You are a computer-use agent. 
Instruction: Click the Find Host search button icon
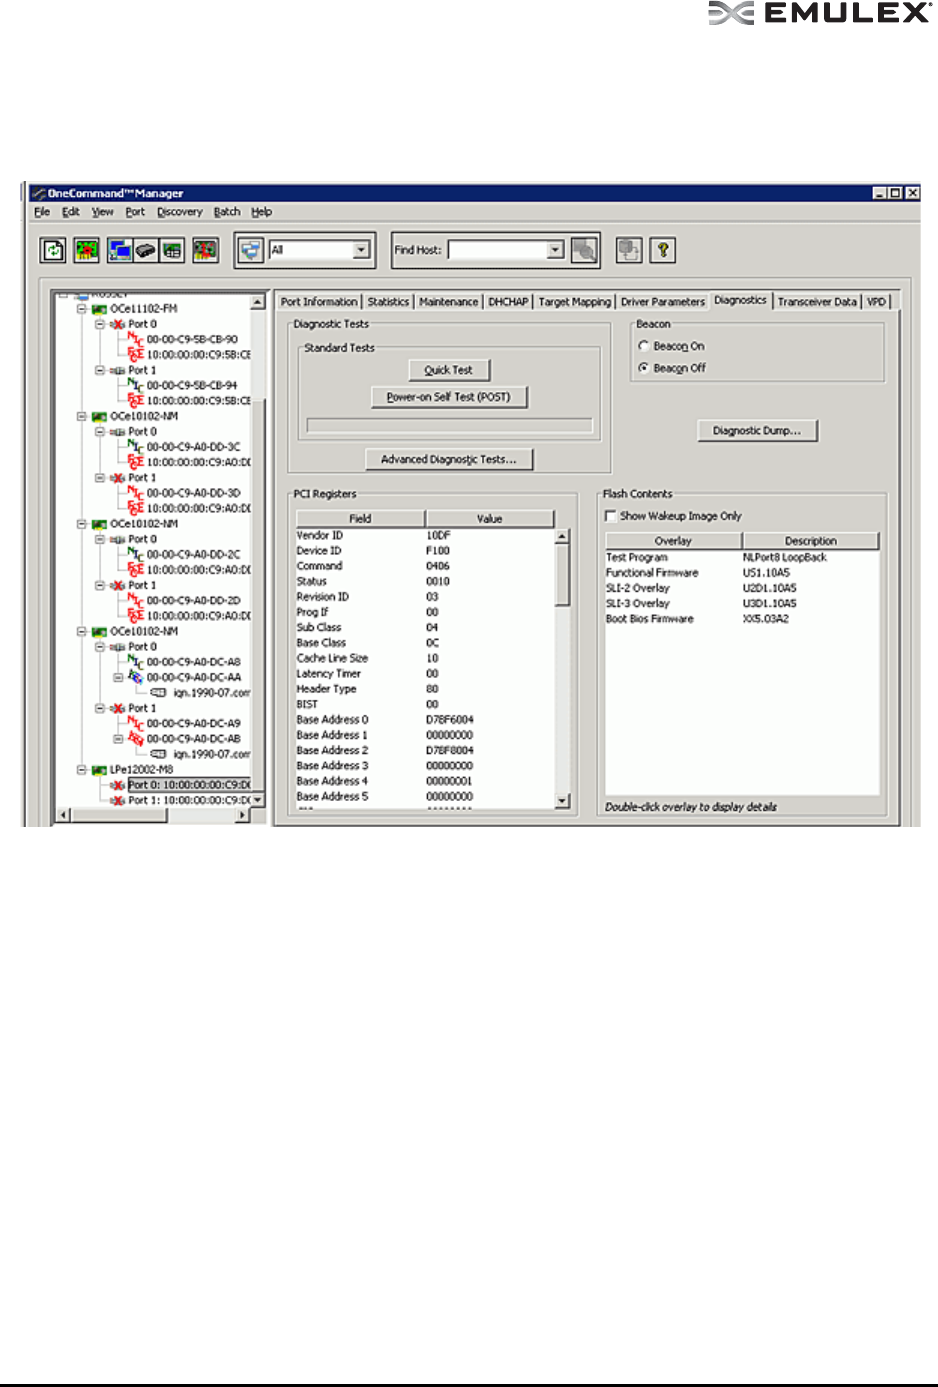(x=584, y=250)
